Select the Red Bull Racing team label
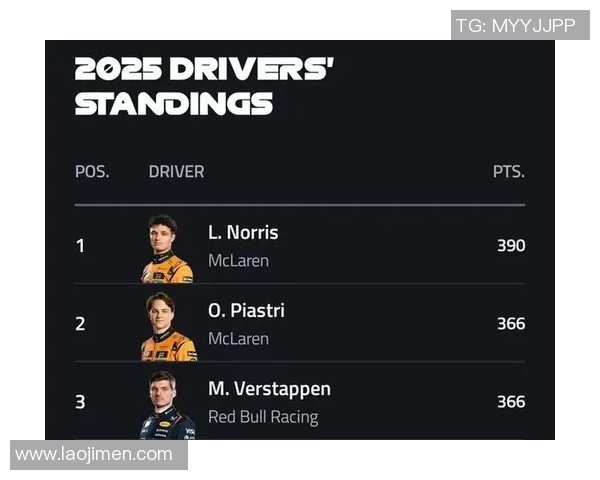The height and width of the screenshot is (480, 600). point(263,417)
